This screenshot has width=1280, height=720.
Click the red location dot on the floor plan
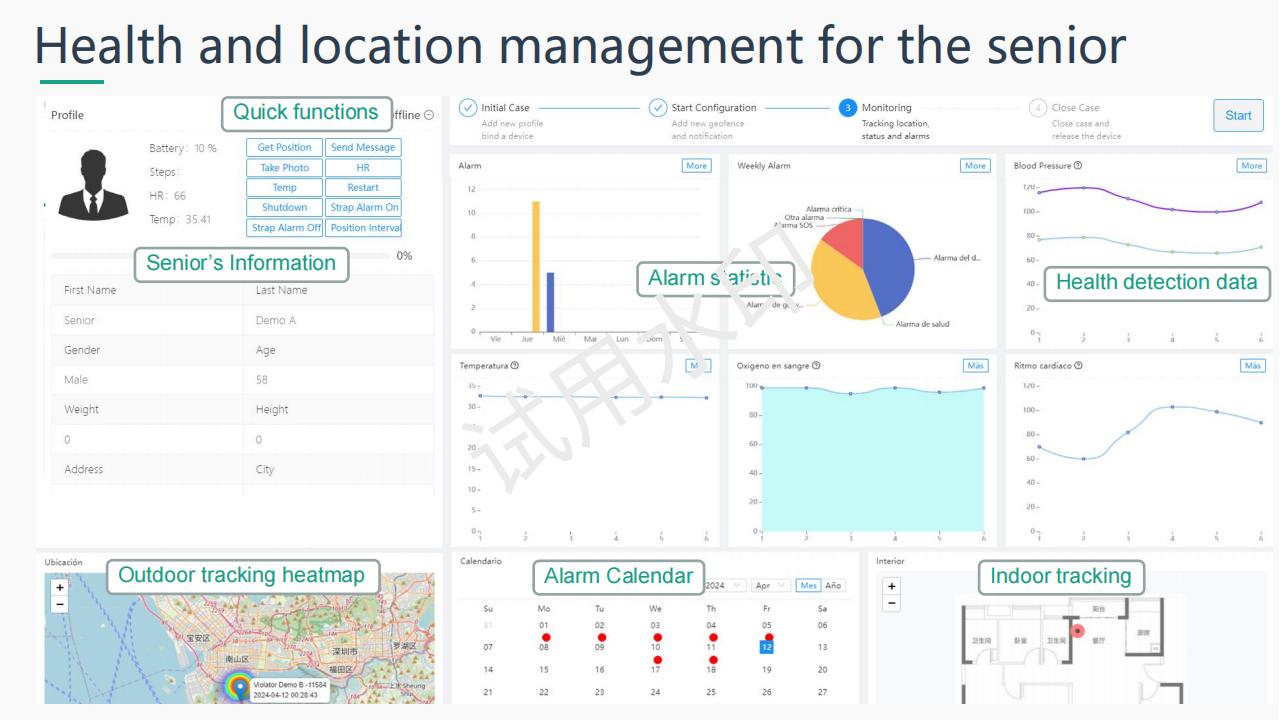(1079, 629)
